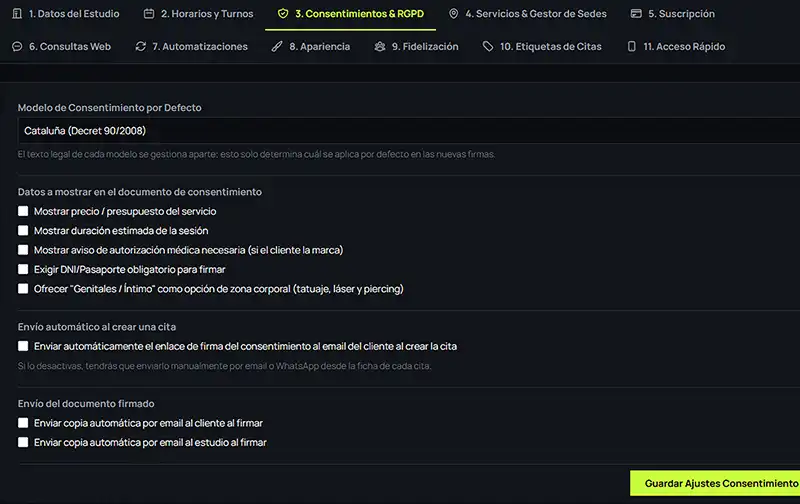Open the 5. Suscripción tab
Viewport: 800px width, 504px height.
(x=672, y=14)
